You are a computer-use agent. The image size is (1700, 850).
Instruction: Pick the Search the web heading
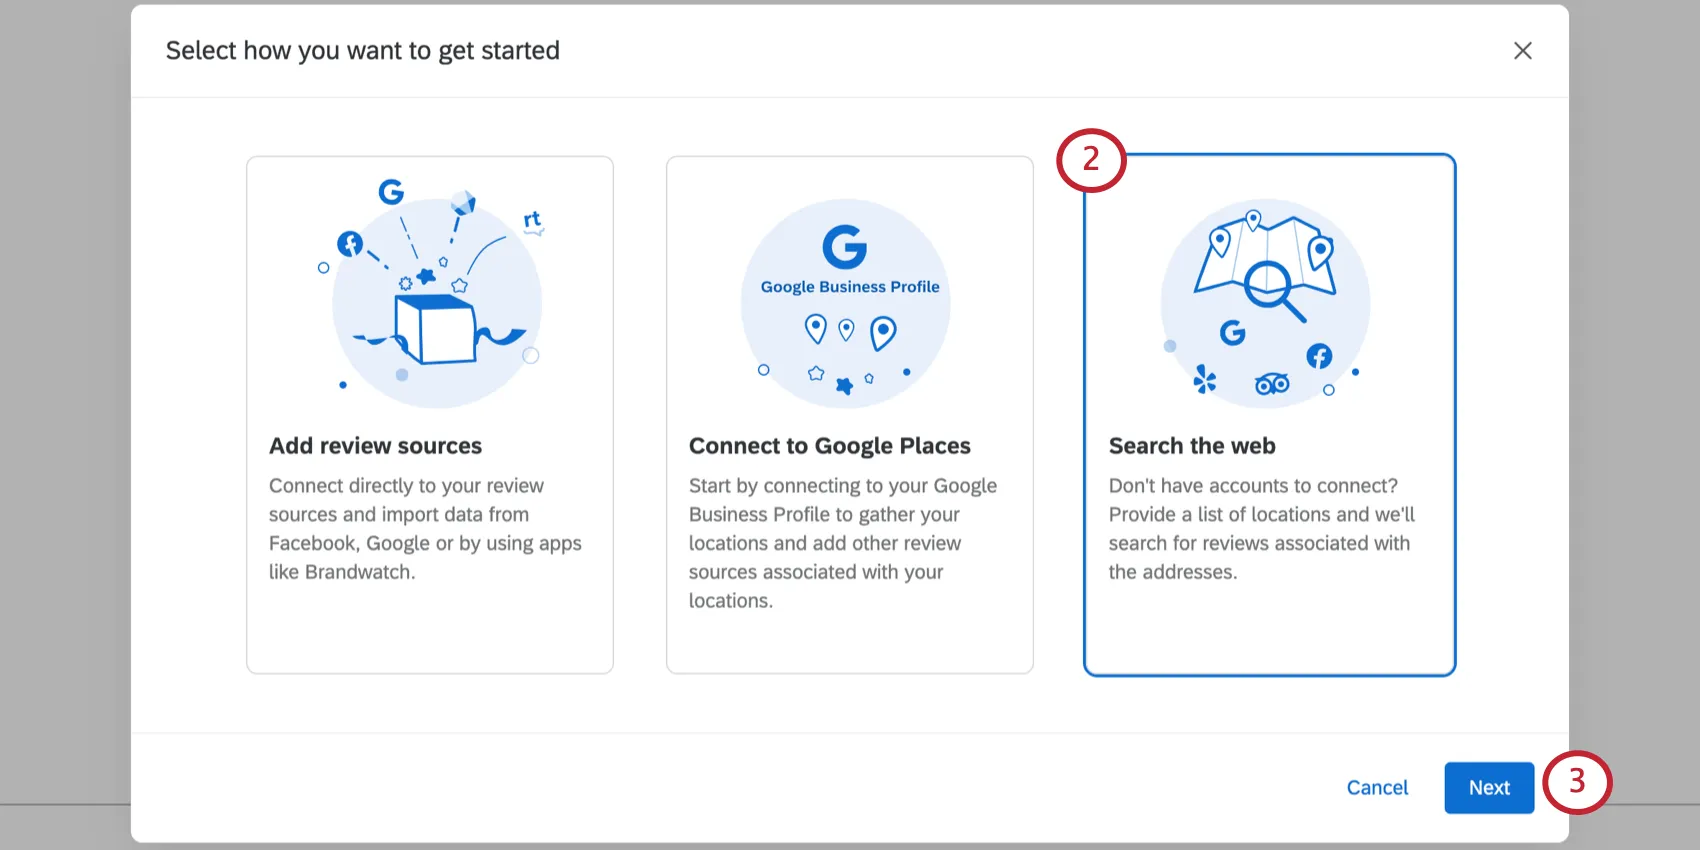(1192, 446)
